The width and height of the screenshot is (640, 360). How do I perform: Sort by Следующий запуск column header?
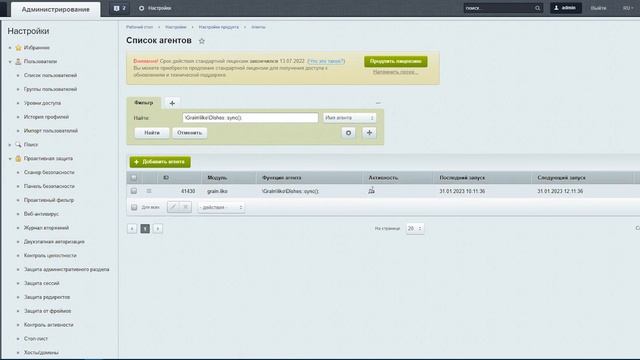click(561, 178)
